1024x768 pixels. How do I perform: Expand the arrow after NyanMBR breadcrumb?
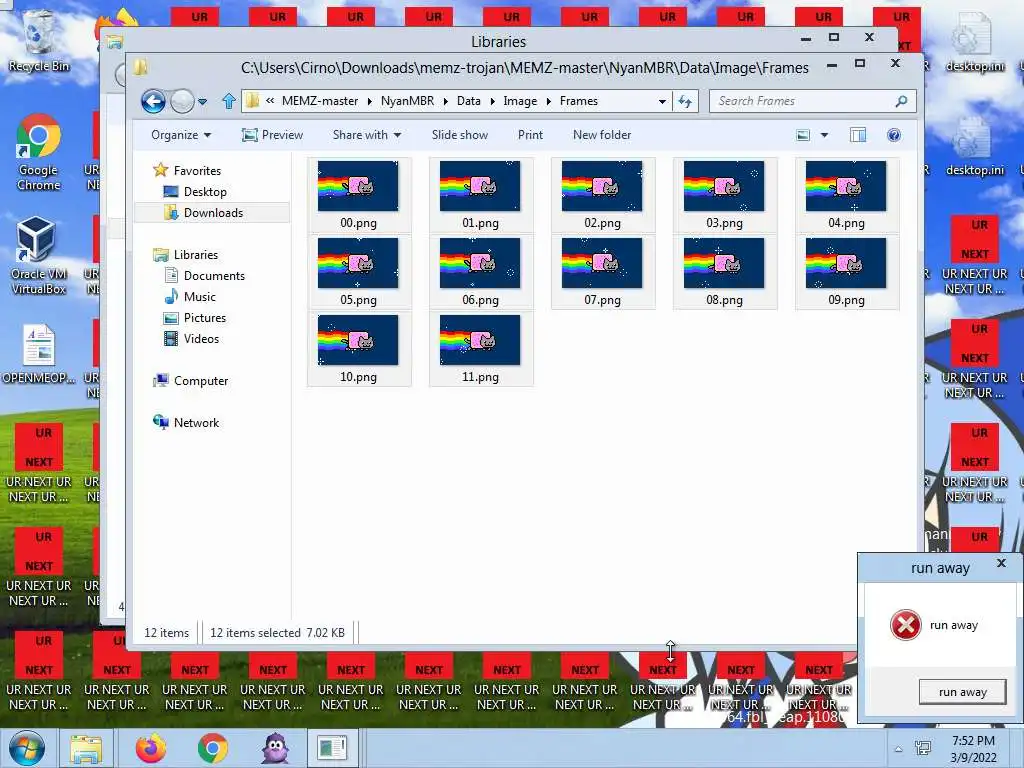pos(445,101)
